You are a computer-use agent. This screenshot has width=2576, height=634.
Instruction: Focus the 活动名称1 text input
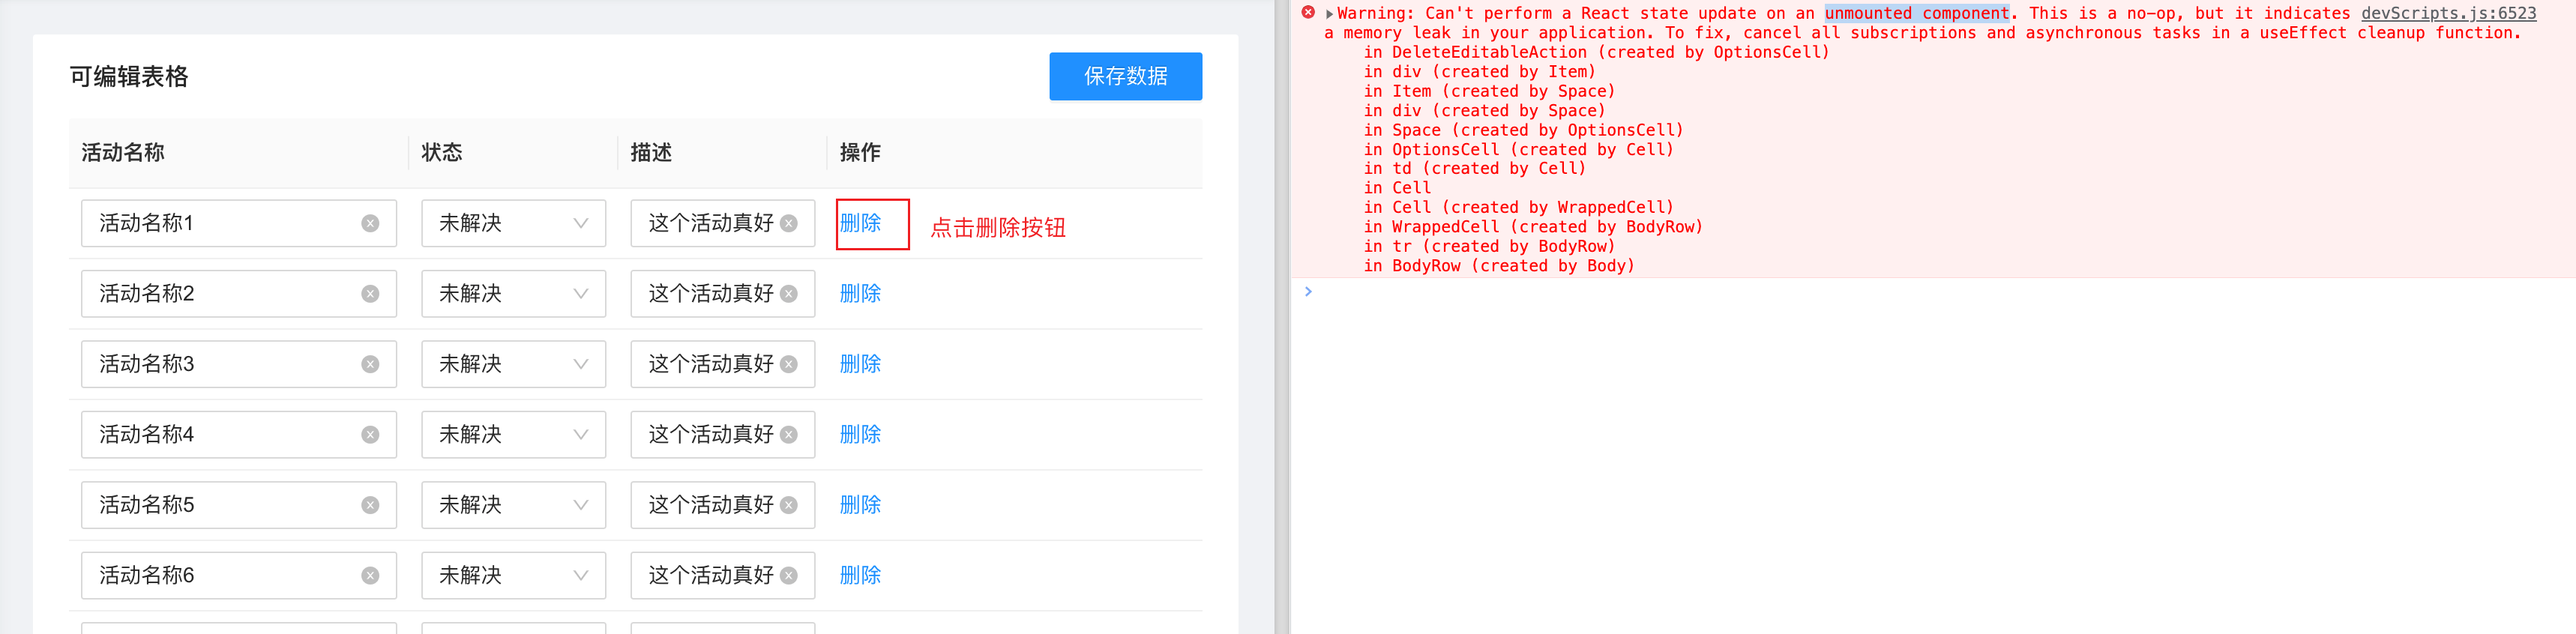[x=238, y=223]
